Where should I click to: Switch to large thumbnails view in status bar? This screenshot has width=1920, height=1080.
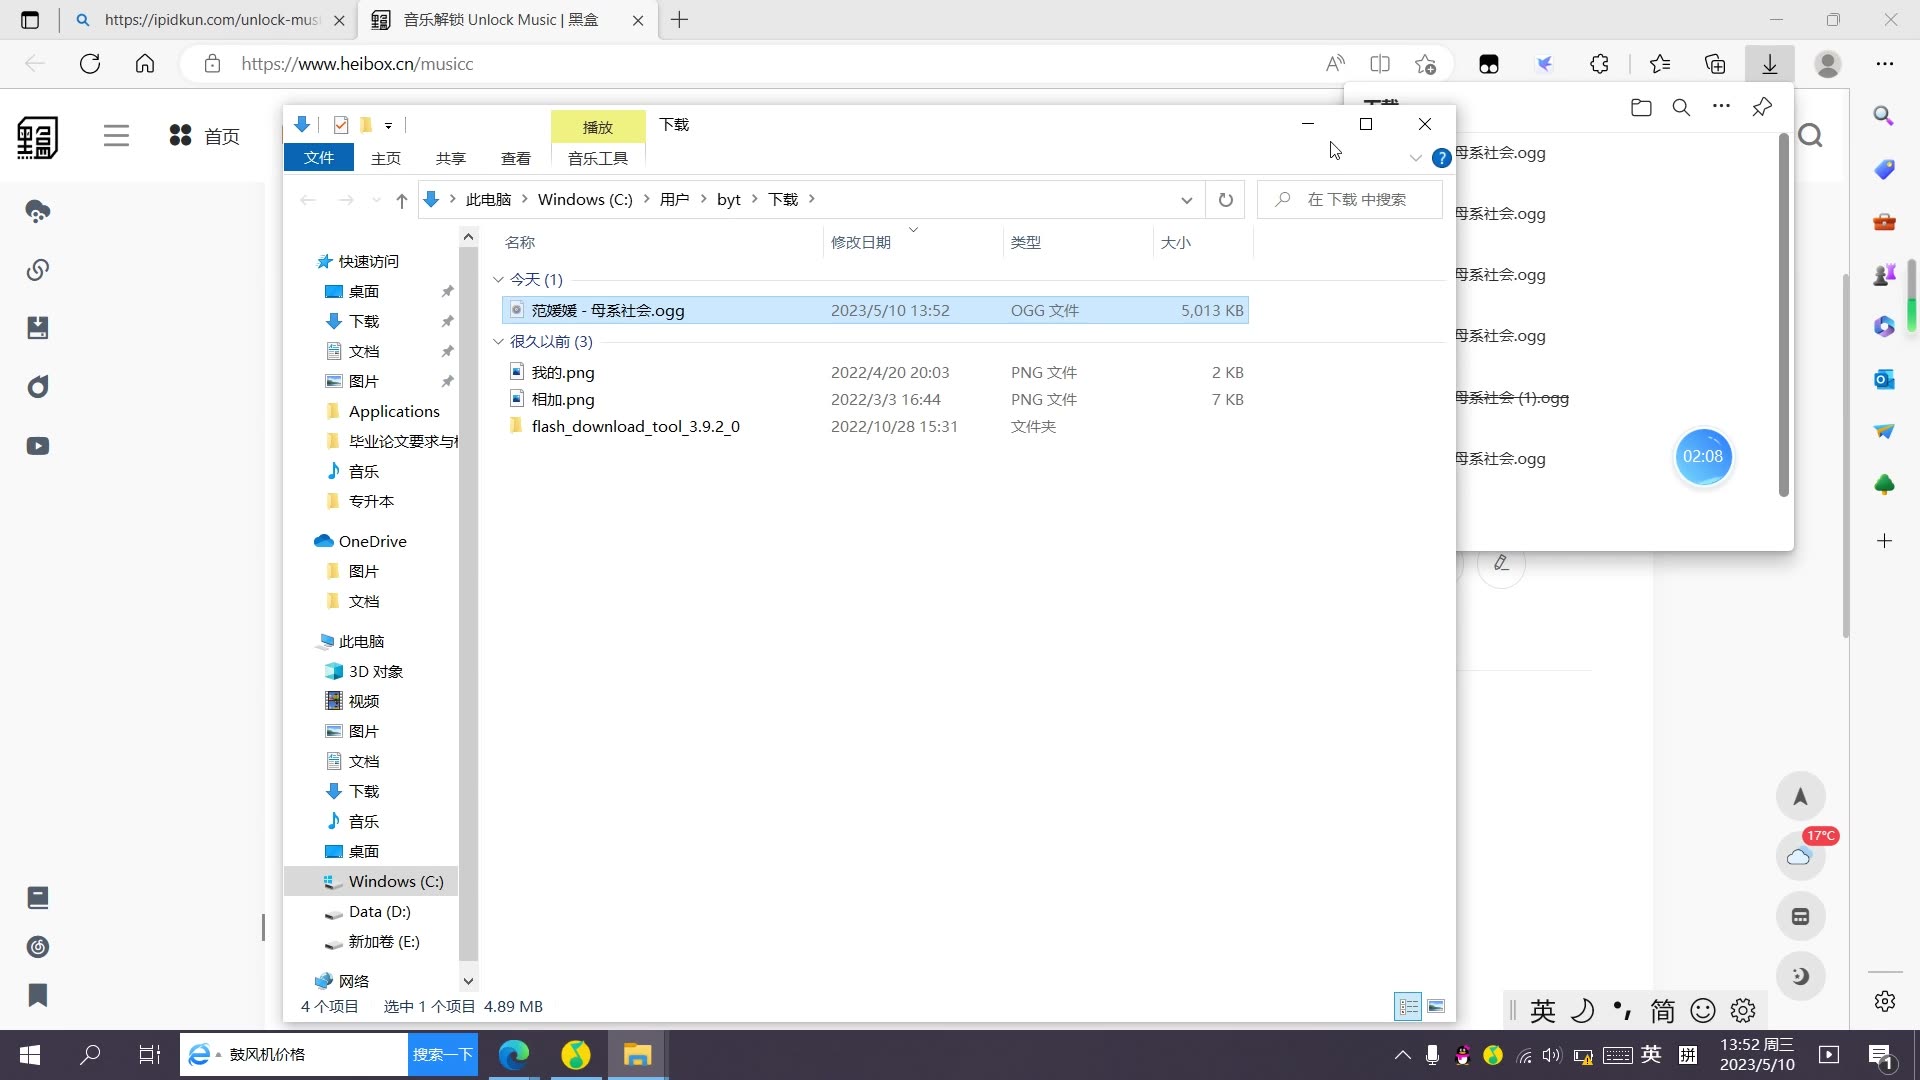pyautogui.click(x=1437, y=1006)
